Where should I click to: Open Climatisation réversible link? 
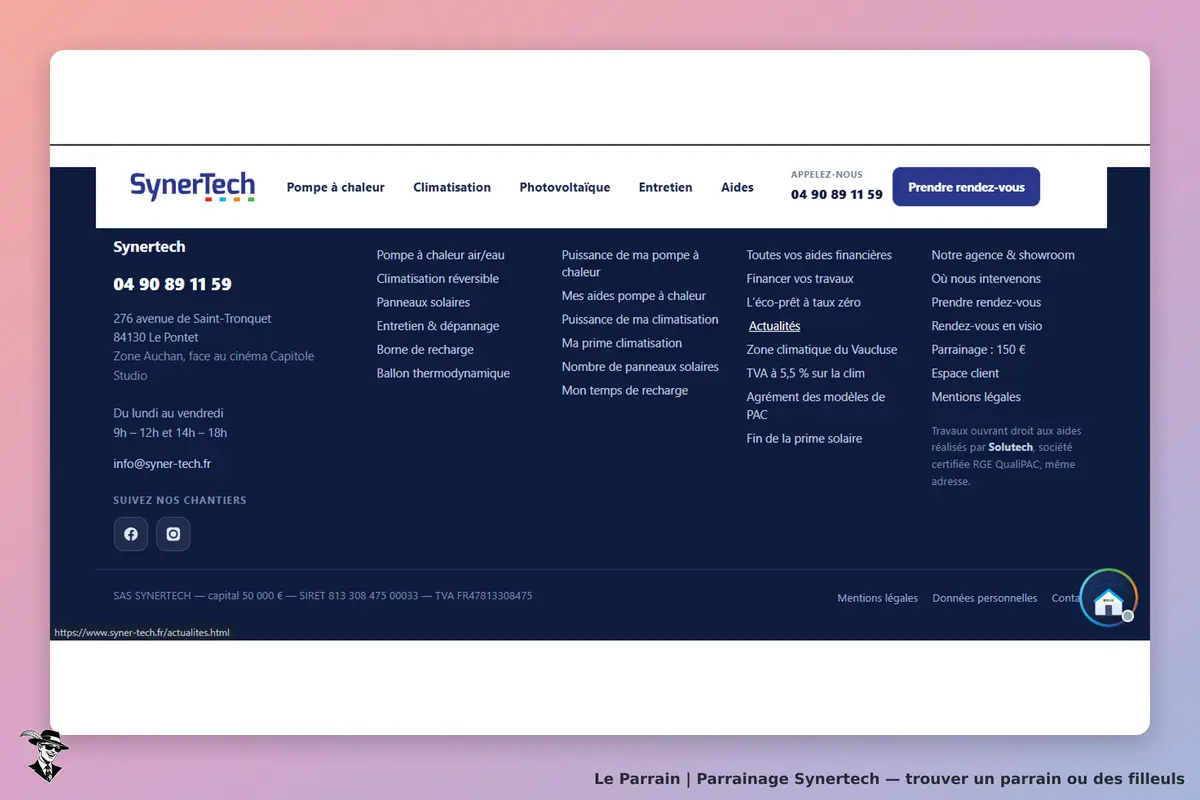(x=438, y=279)
